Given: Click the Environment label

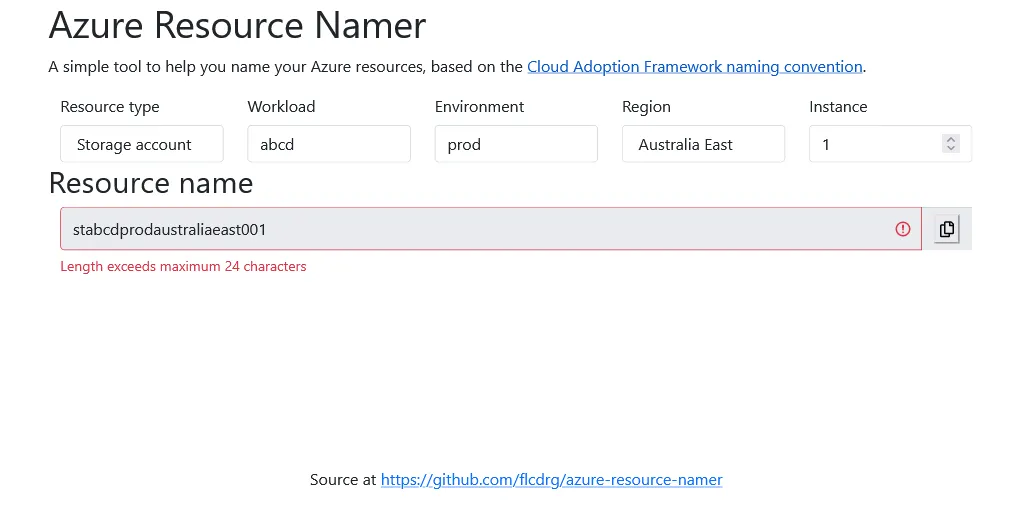Looking at the screenshot, I should [x=479, y=107].
